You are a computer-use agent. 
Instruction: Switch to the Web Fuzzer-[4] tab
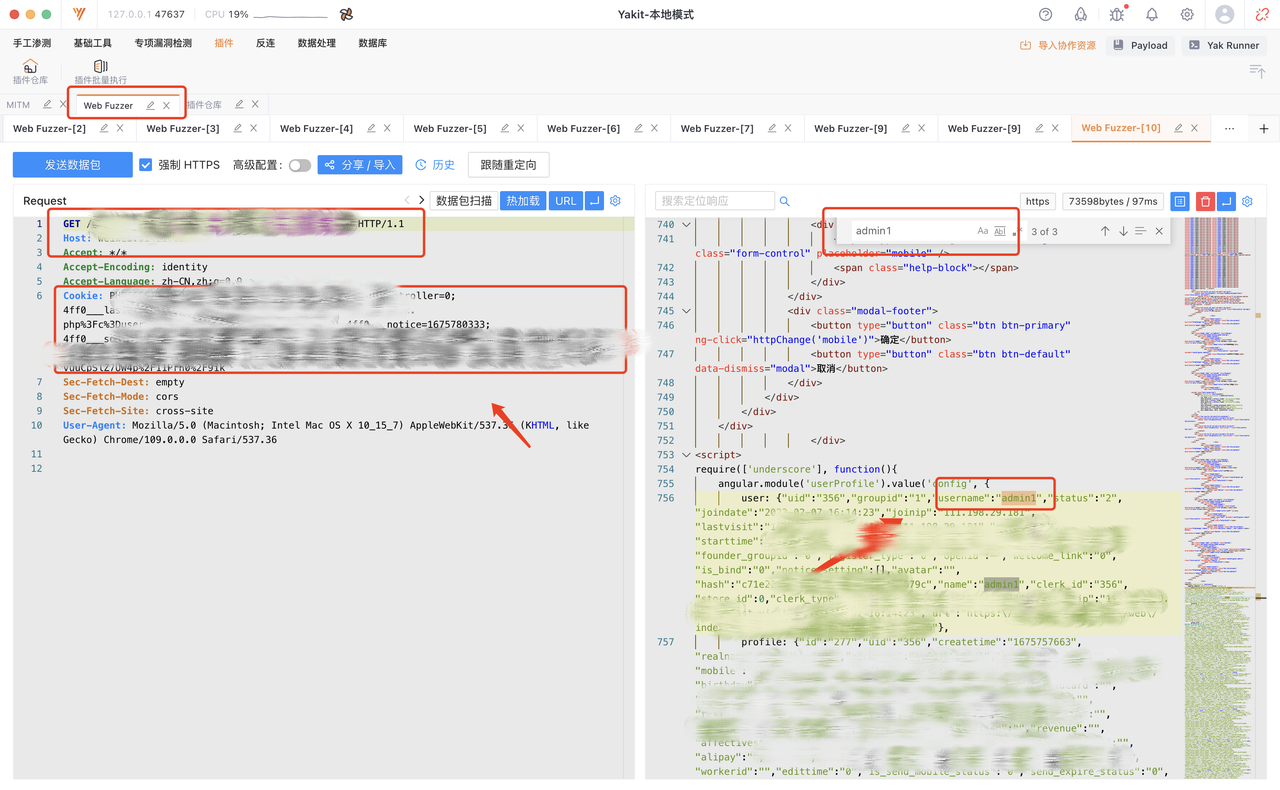(316, 128)
